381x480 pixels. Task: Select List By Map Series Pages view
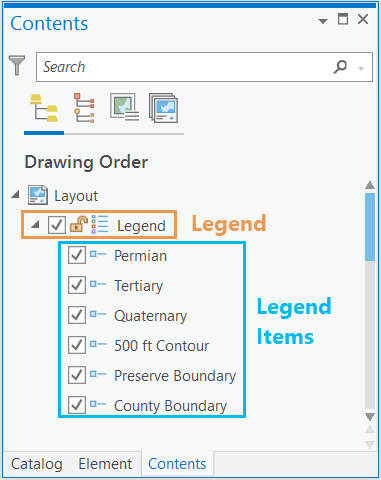163,108
